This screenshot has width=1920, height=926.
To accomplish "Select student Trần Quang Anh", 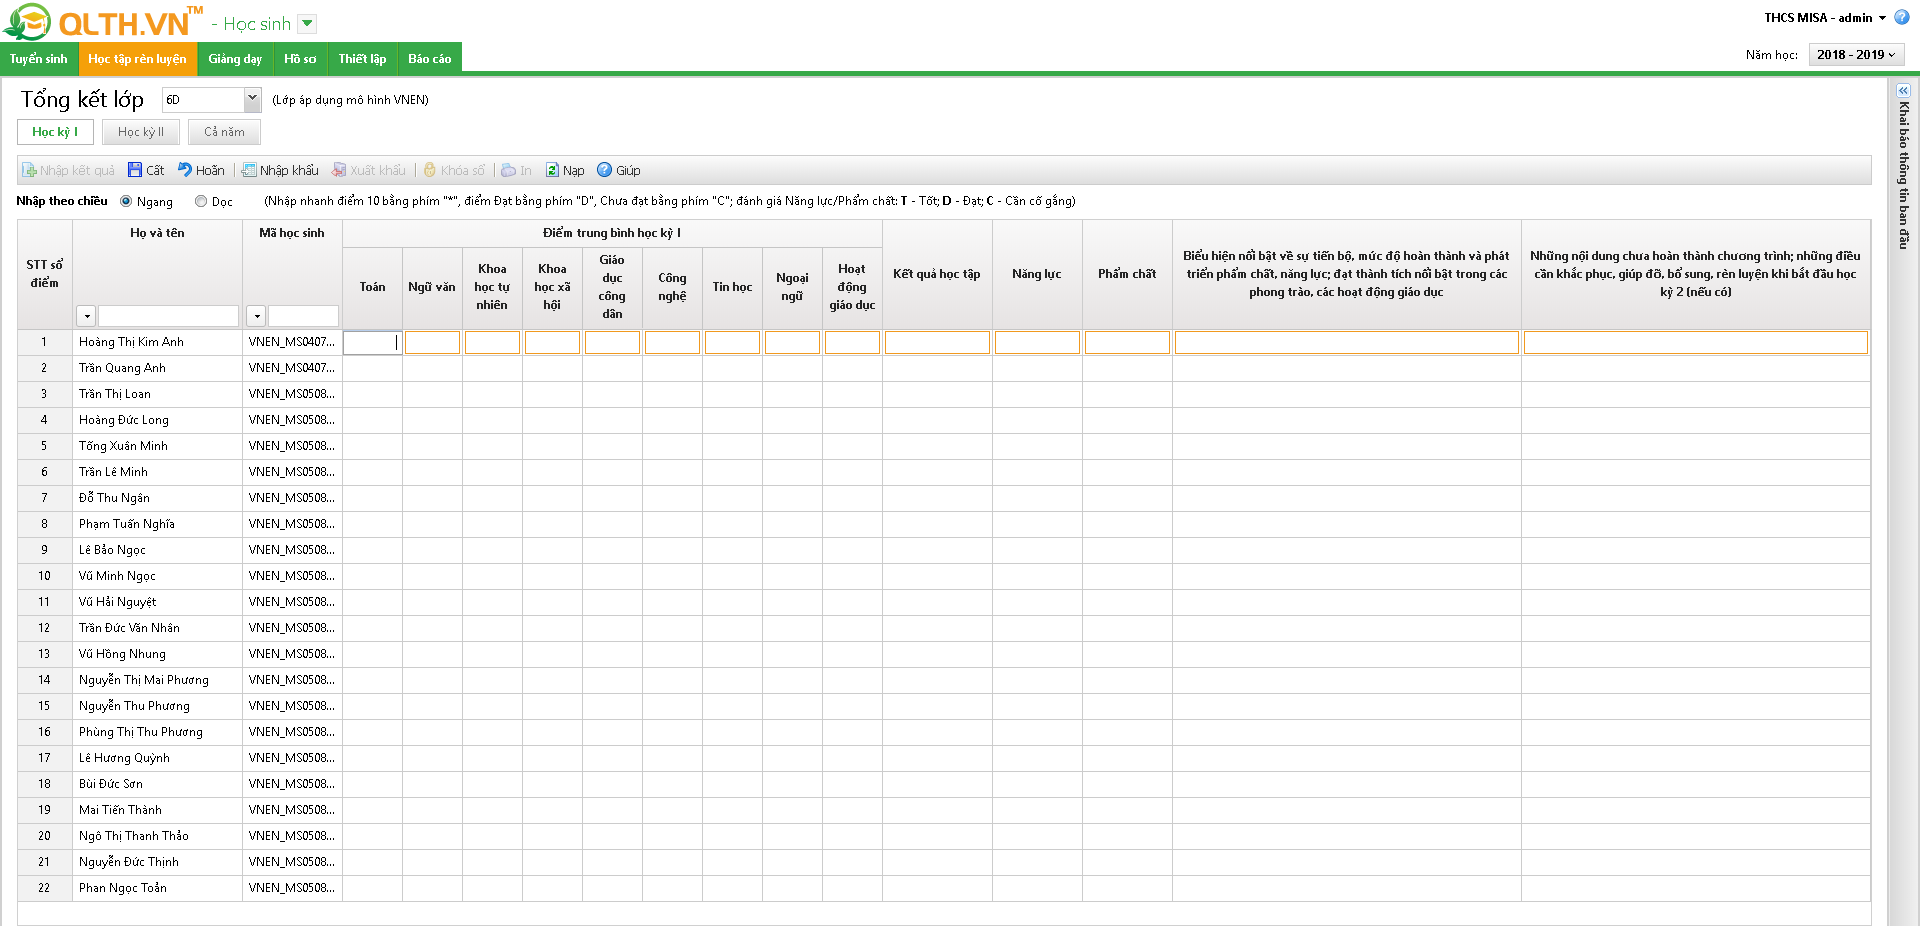I will coord(122,368).
